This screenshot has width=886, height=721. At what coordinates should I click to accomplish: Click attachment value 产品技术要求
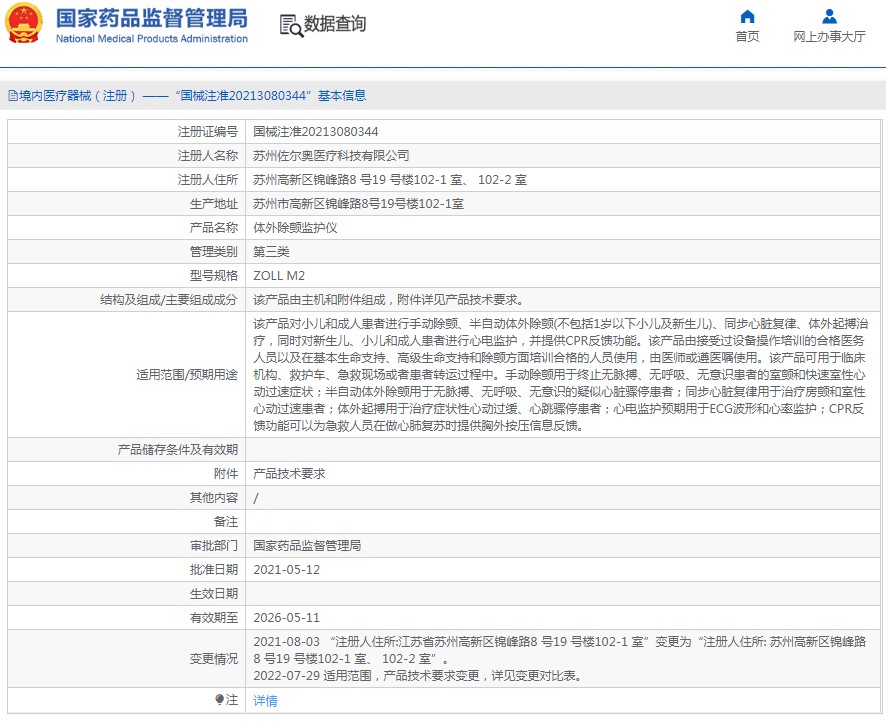[289, 474]
